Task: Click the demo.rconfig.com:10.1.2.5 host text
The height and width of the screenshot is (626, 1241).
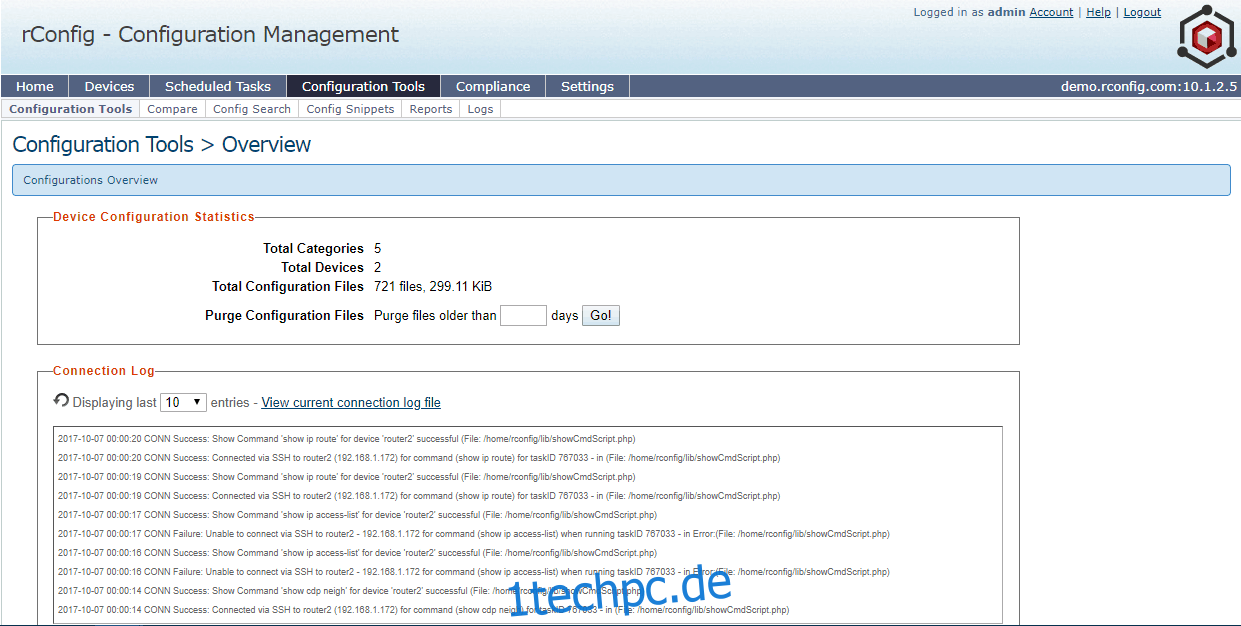Action: [x=1149, y=86]
